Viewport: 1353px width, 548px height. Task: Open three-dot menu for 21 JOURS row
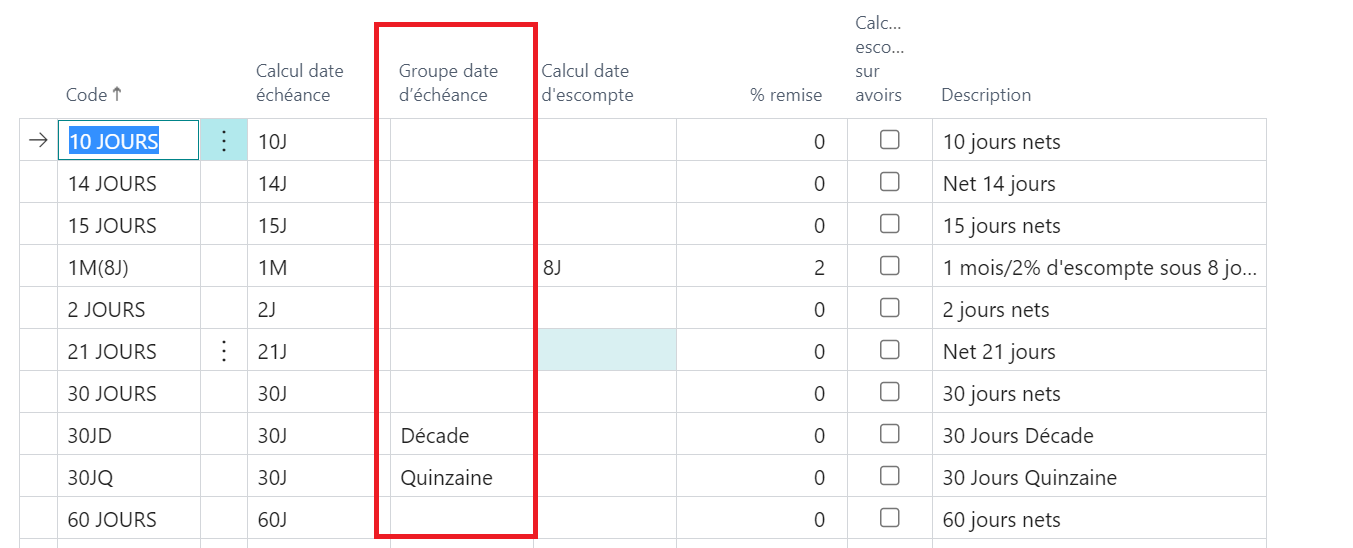(x=224, y=351)
